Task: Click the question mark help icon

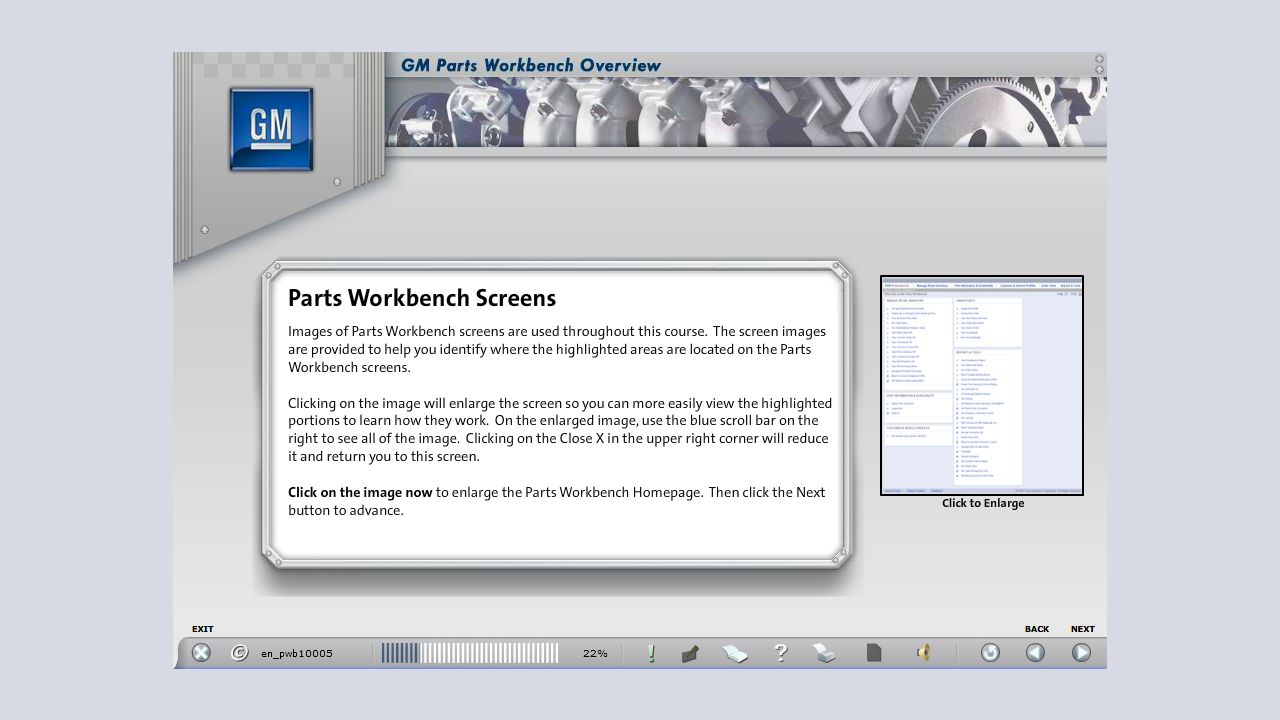Action: pyautogui.click(x=781, y=653)
